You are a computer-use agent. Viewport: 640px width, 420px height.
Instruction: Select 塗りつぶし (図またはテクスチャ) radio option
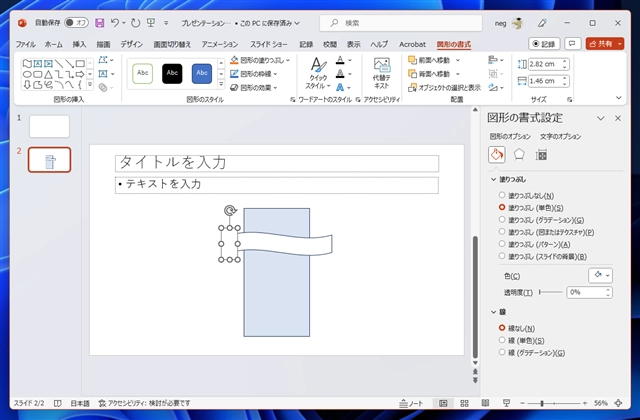coord(502,232)
